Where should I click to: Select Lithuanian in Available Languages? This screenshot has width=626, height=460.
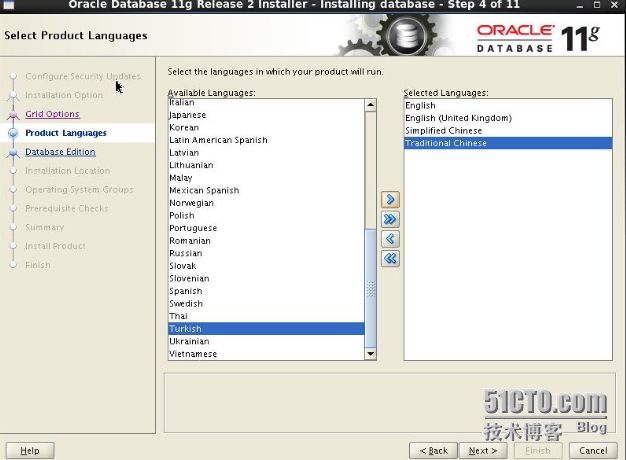coord(266,165)
